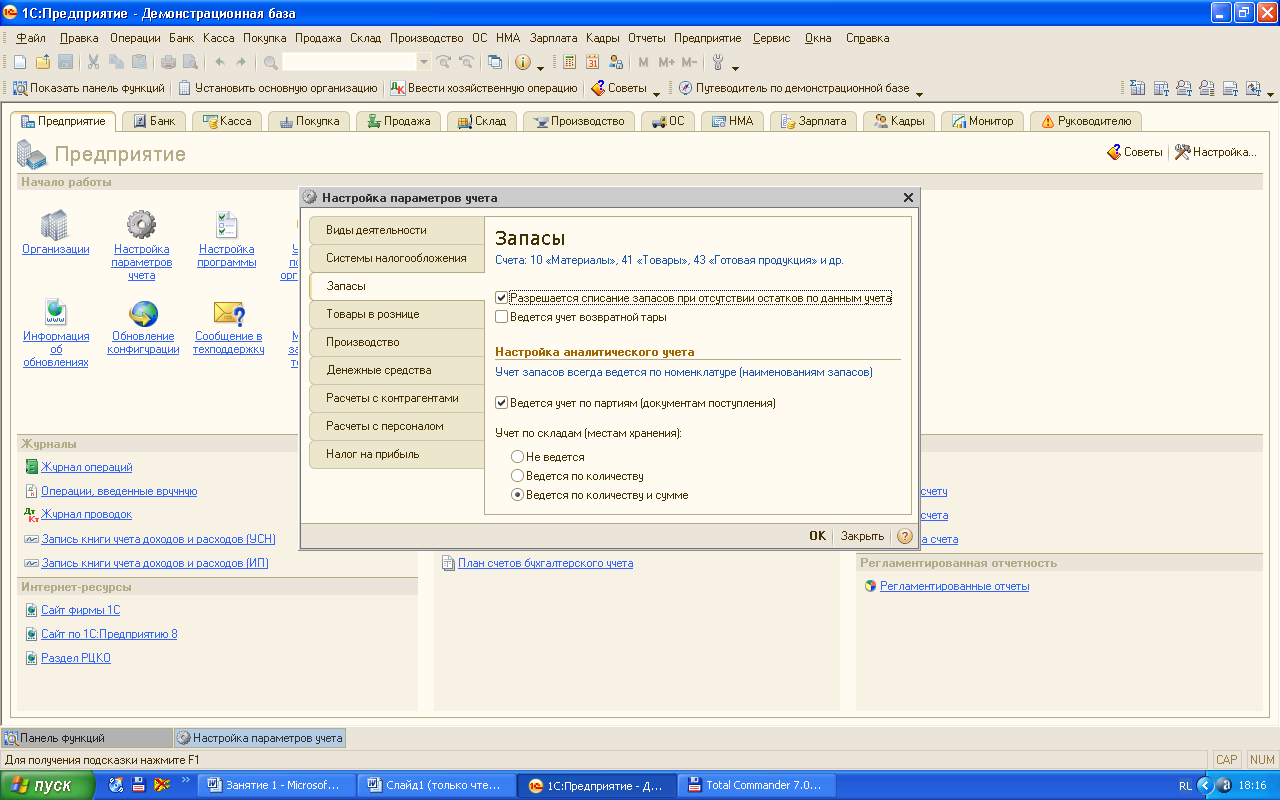1280x800 pixels.
Task: Select Производство settings section
Action: coord(397,342)
